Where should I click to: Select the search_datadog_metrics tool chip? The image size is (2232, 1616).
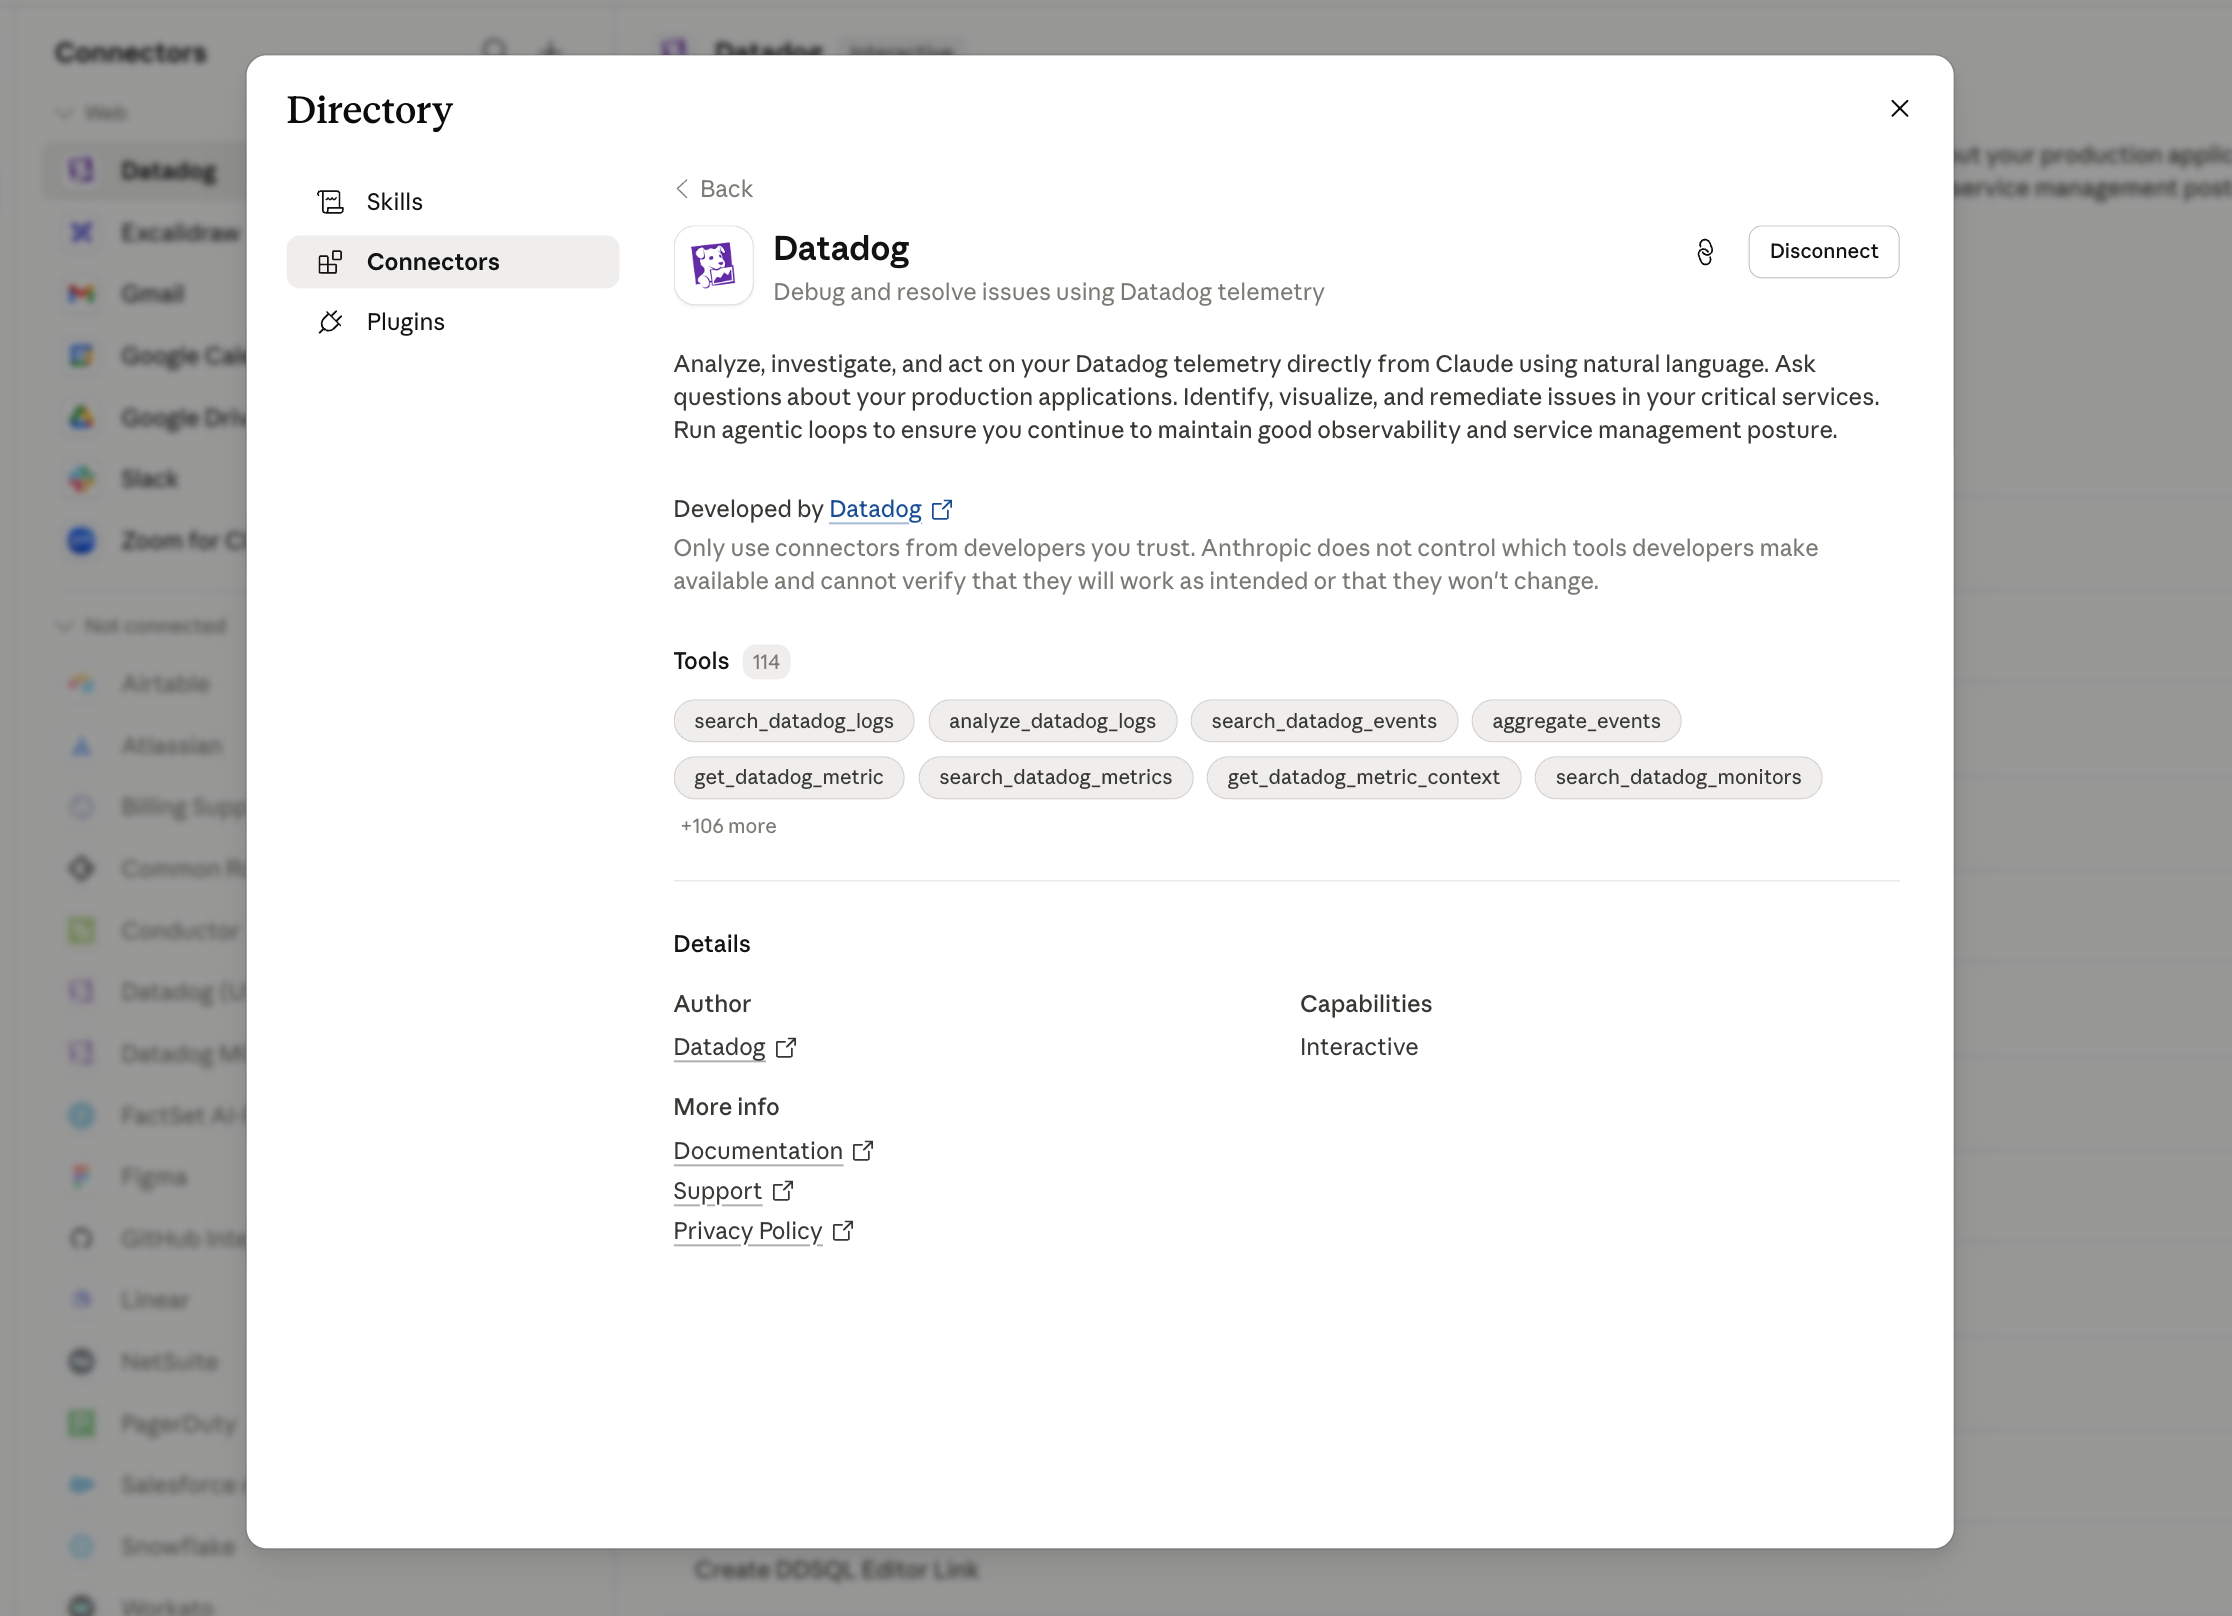[1055, 777]
